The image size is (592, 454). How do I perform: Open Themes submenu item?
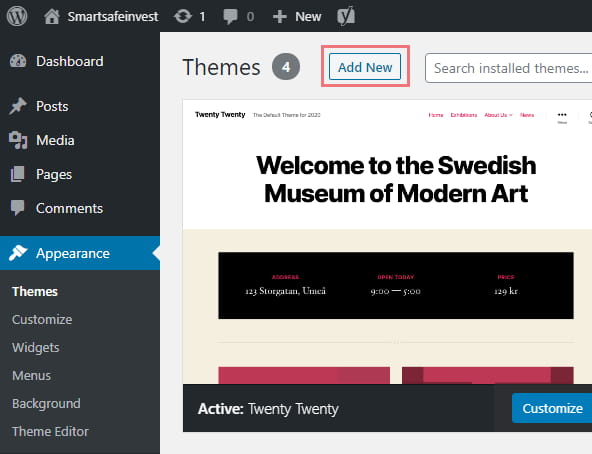click(x=35, y=291)
